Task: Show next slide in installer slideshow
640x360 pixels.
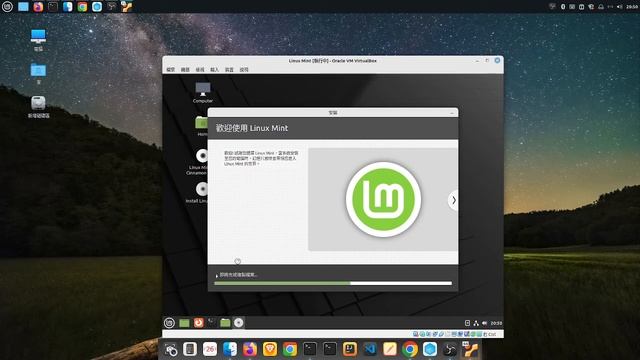Action: click(x=453, y=200)
